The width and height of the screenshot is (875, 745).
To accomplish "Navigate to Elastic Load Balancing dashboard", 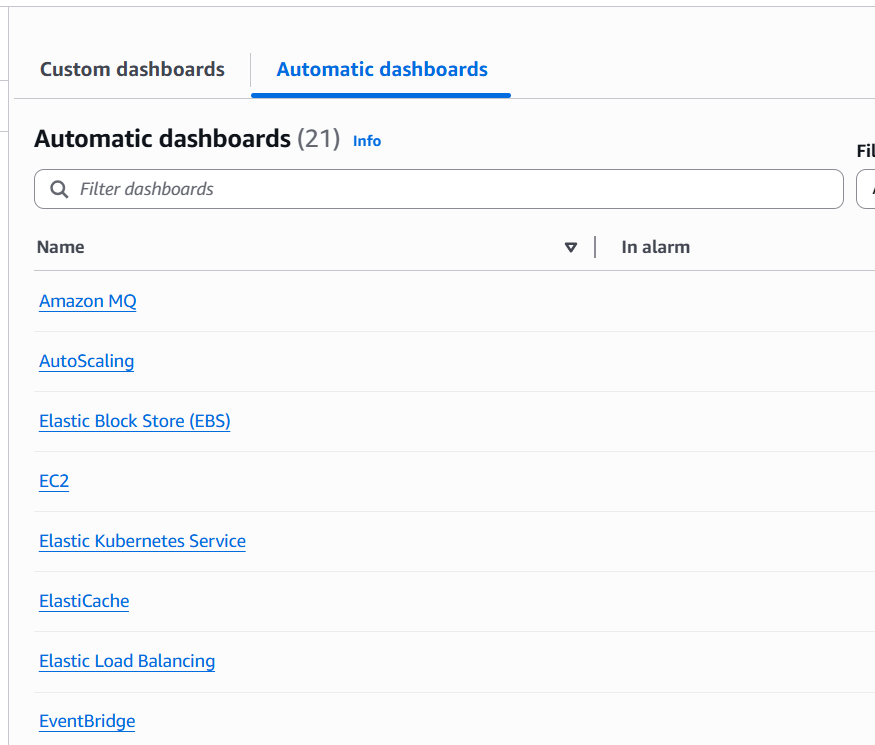I will pos(127,661).
